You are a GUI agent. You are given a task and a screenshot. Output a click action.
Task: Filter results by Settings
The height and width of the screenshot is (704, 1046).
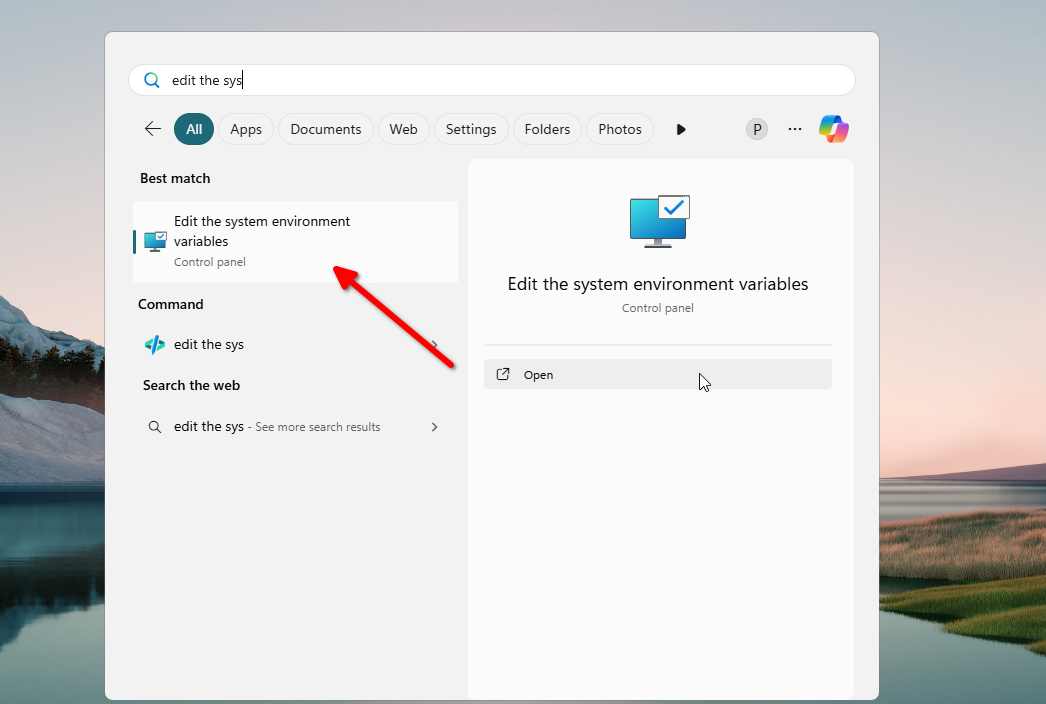pyautogui.click(x=471, y=129)
